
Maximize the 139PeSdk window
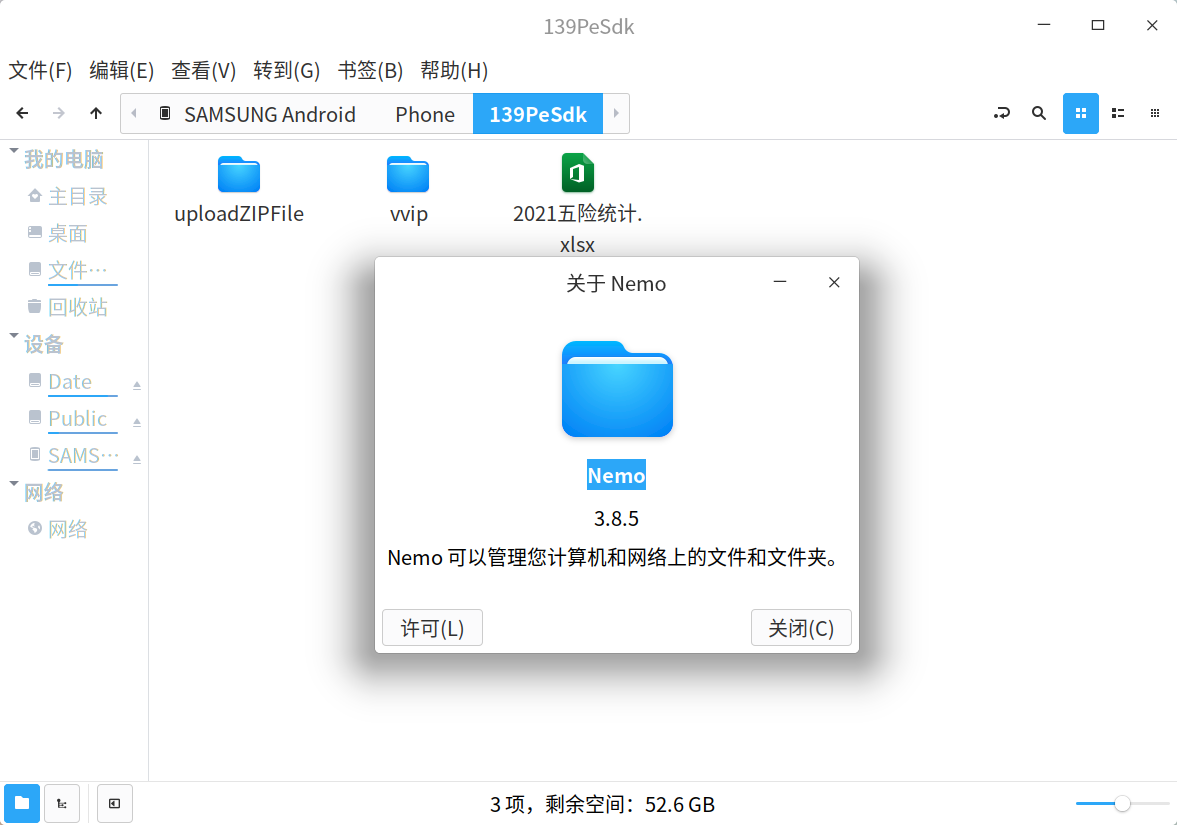pos(1097,26)
